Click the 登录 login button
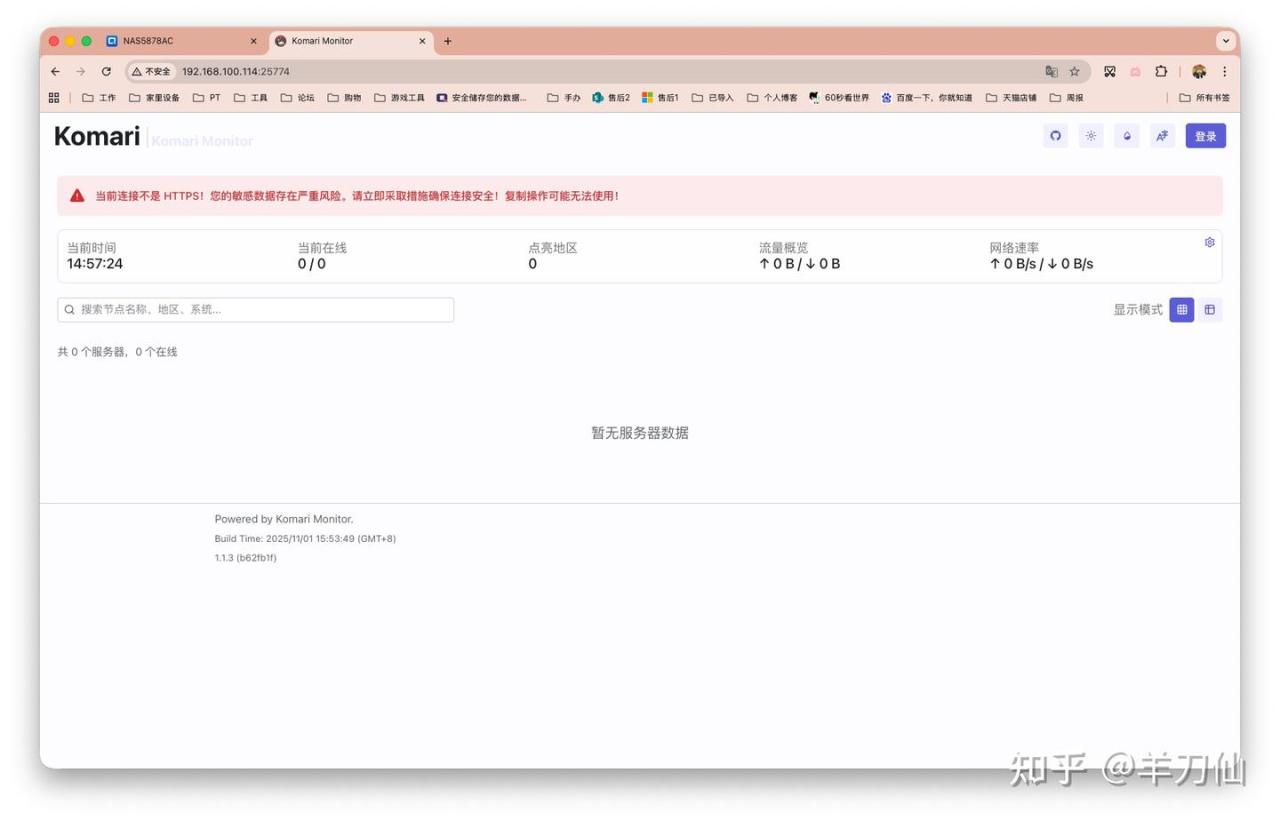The image size is (1280, 821). (x=1205, y=137)
